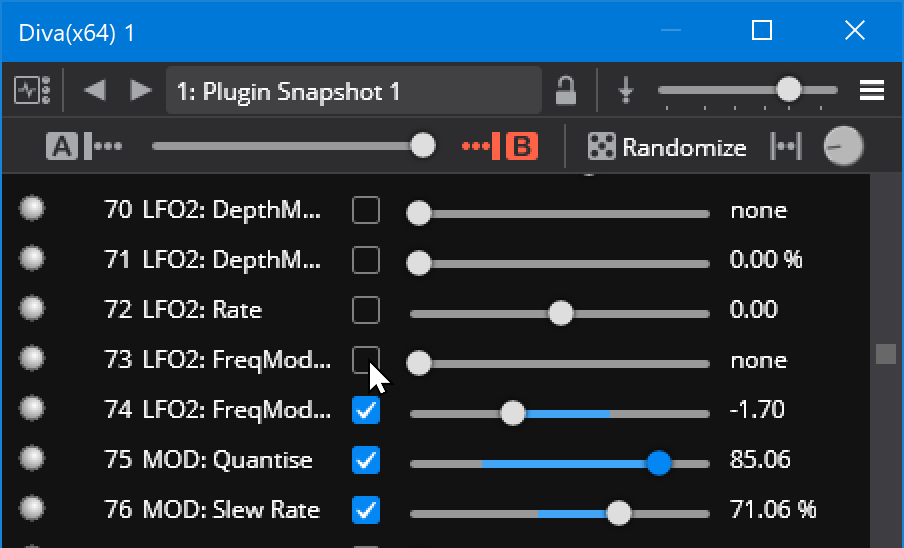Select the '75 MOD: Quantise' label
The width and height of the screenshot is (904, 548).
pyautogui.click(x=208, y=460)
